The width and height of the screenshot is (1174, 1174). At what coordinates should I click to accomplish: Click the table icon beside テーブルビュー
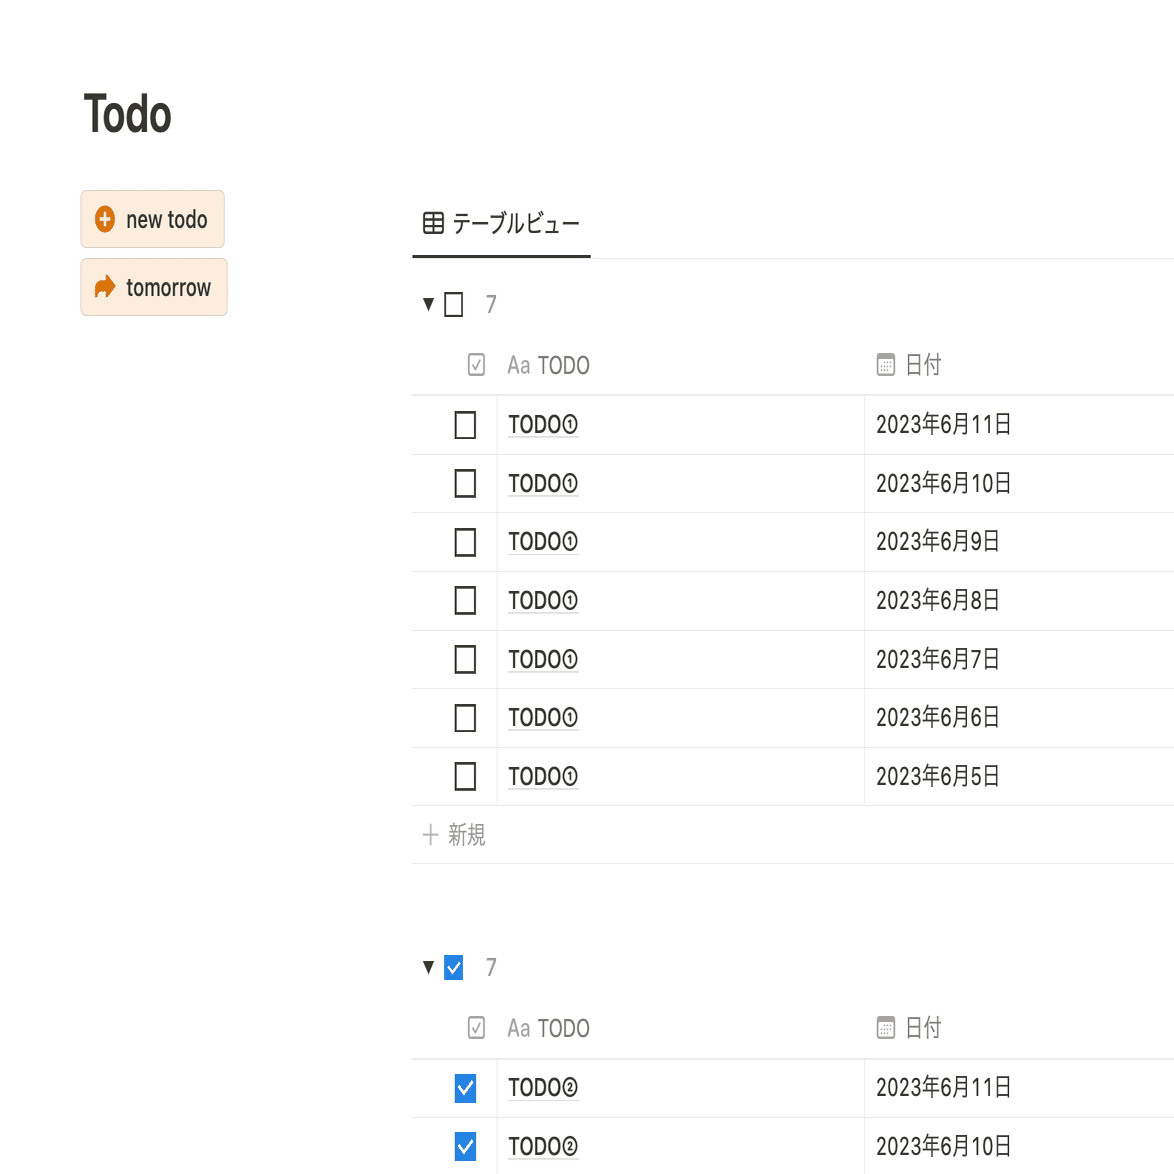(433, 223)
